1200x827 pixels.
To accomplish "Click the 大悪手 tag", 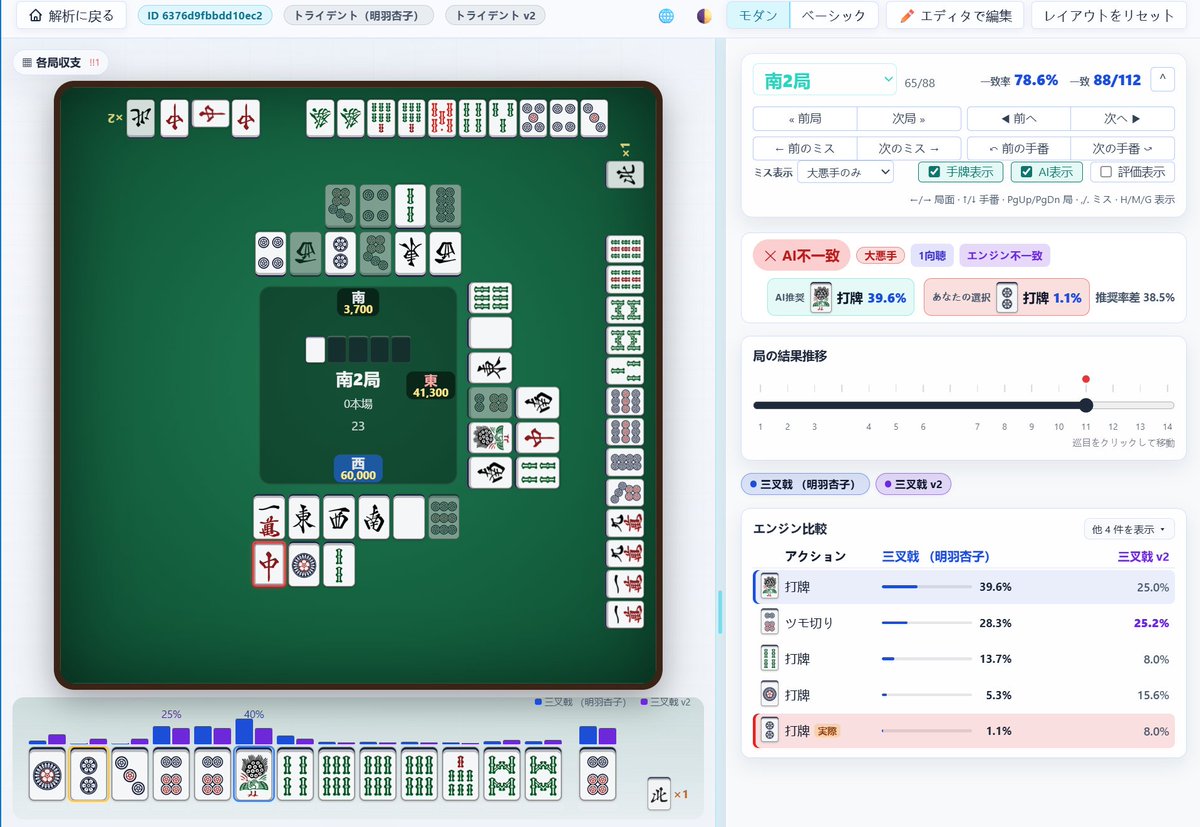I will [880, 256].
